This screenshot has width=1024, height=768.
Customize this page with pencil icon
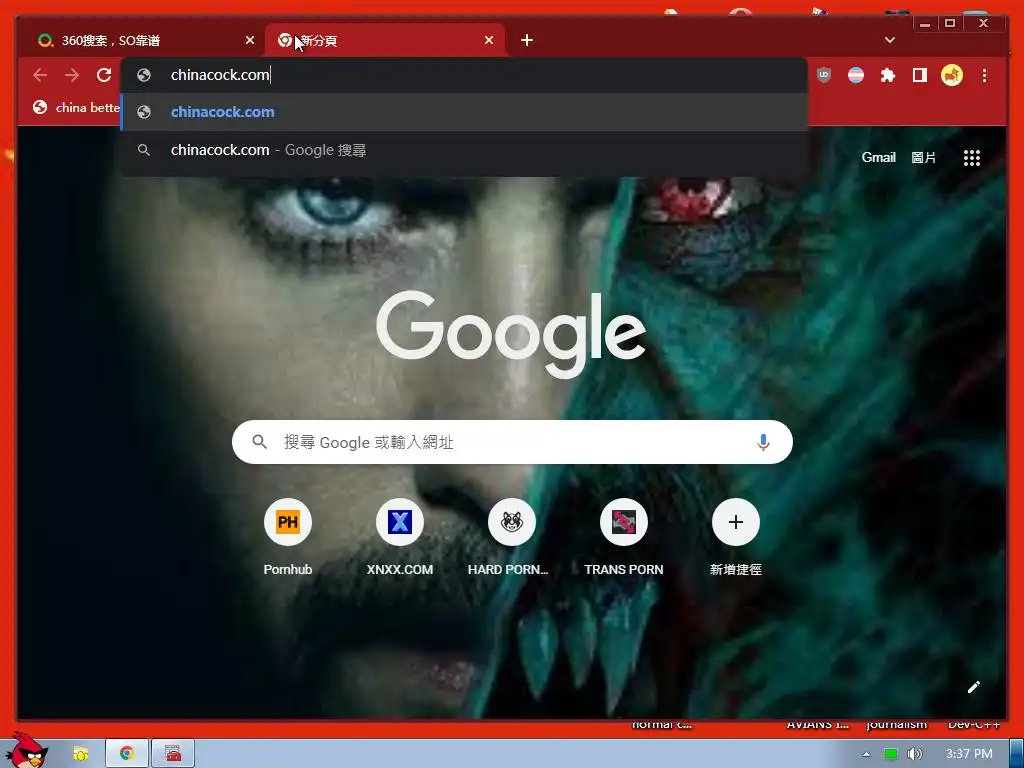974,686
